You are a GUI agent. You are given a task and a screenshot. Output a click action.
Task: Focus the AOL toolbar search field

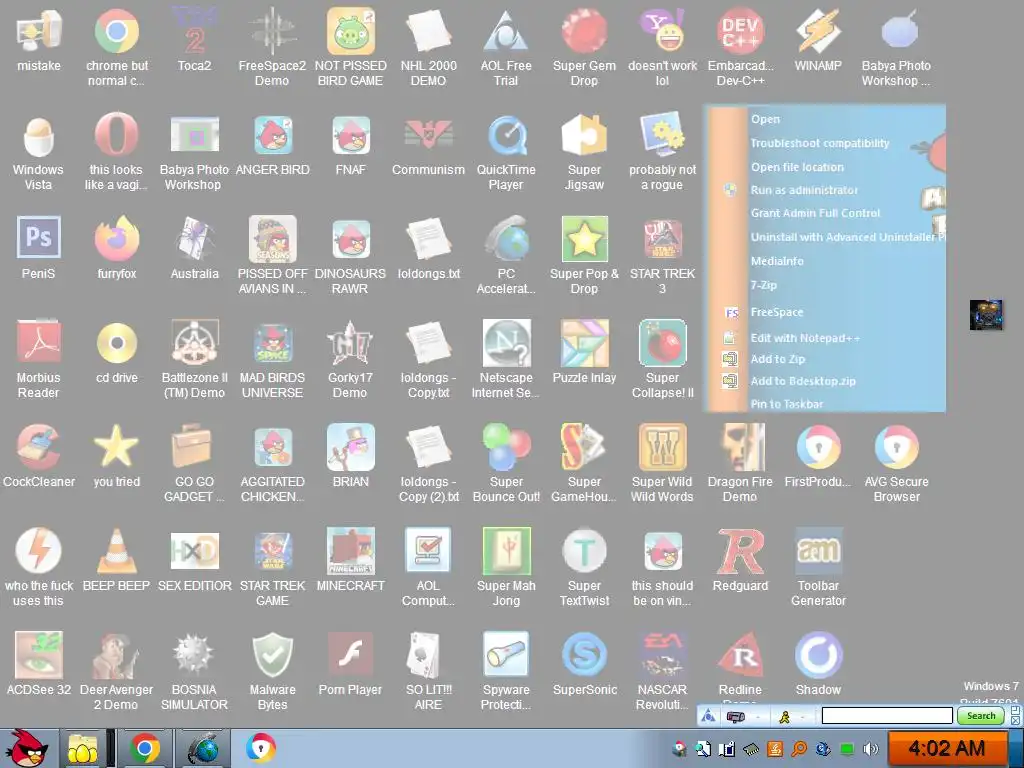887,716
